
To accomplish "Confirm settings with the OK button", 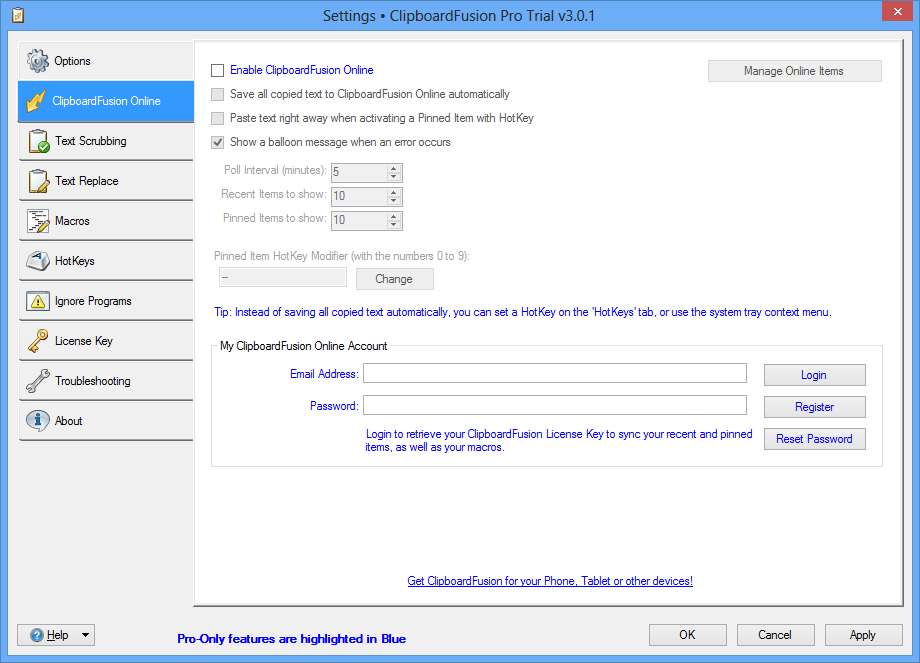I will pos(688,635).
